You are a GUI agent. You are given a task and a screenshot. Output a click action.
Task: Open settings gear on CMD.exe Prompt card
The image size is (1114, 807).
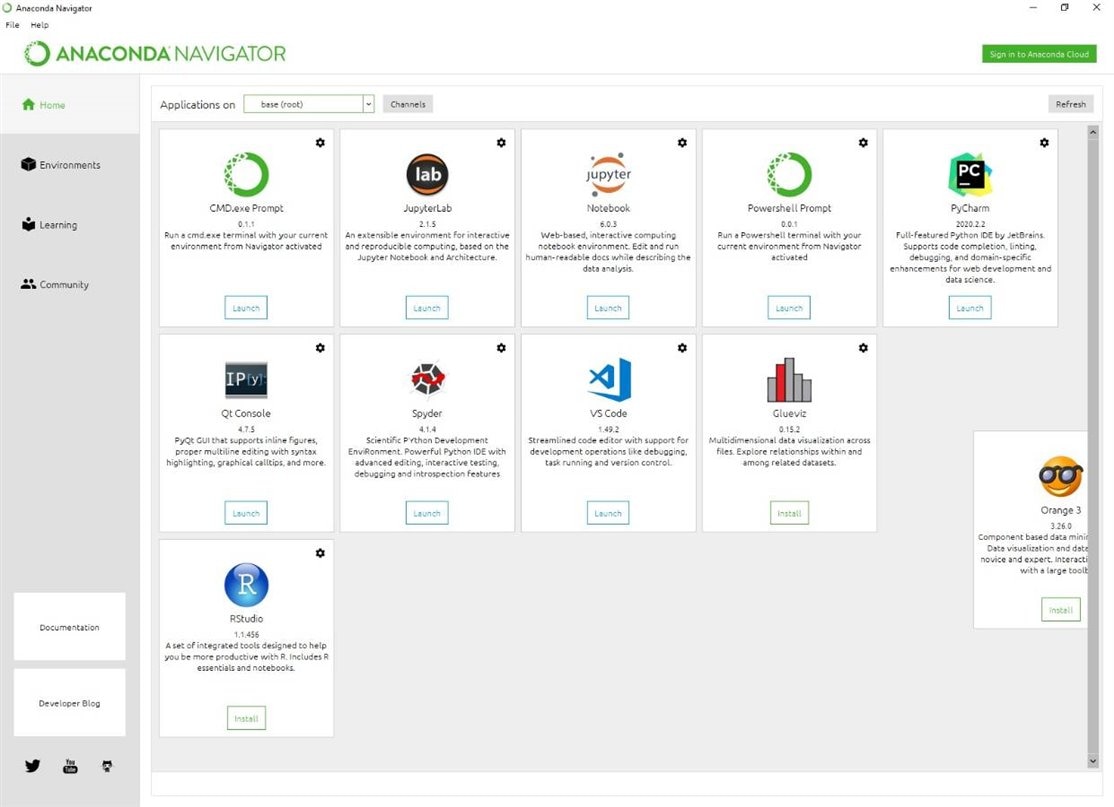pyautogui.click(x=320, y=143)
